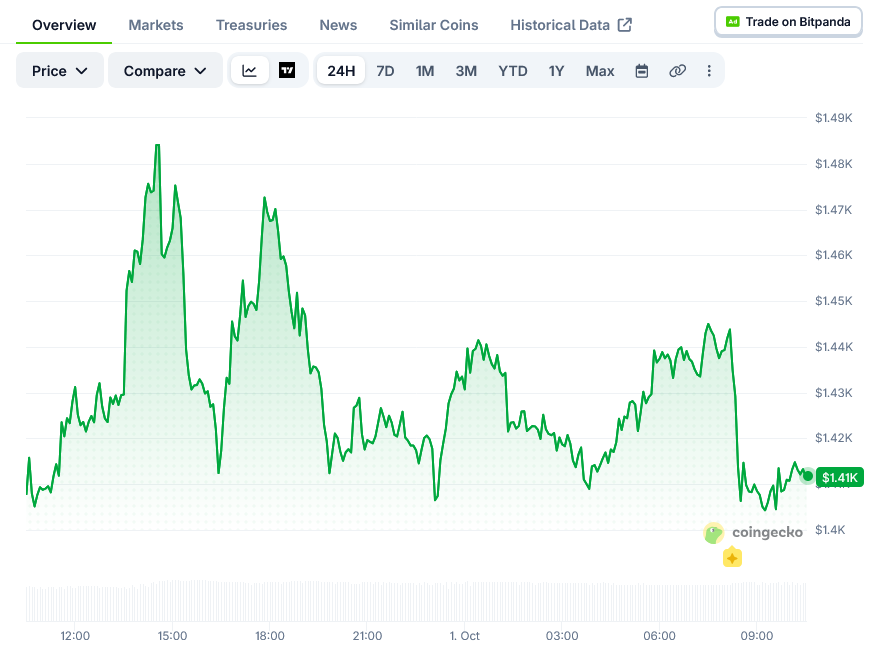Image resolution: width=869 pixels, height=648 pixels.
Task: Click the yellow sparkle icon under coingecko
Action: click(732, 558)
